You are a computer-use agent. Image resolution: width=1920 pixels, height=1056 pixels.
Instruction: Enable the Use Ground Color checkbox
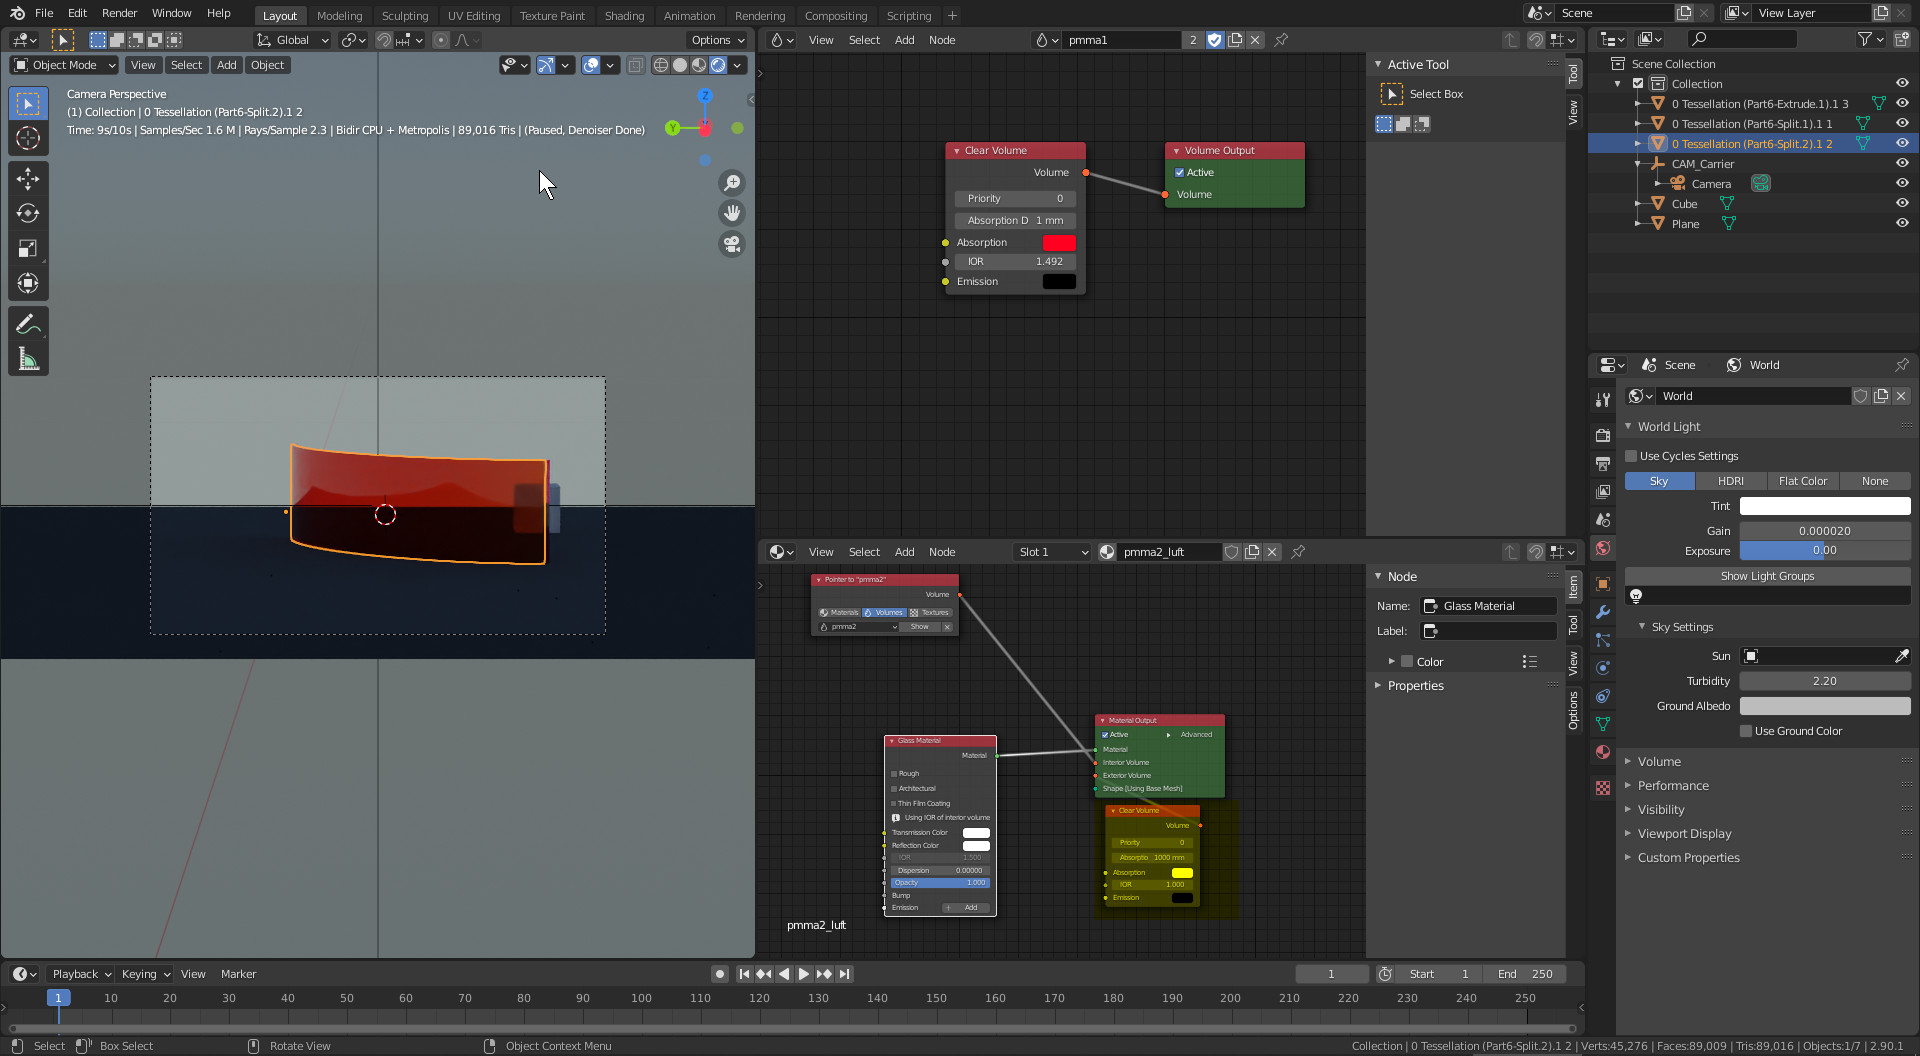tap(1746, 731)
